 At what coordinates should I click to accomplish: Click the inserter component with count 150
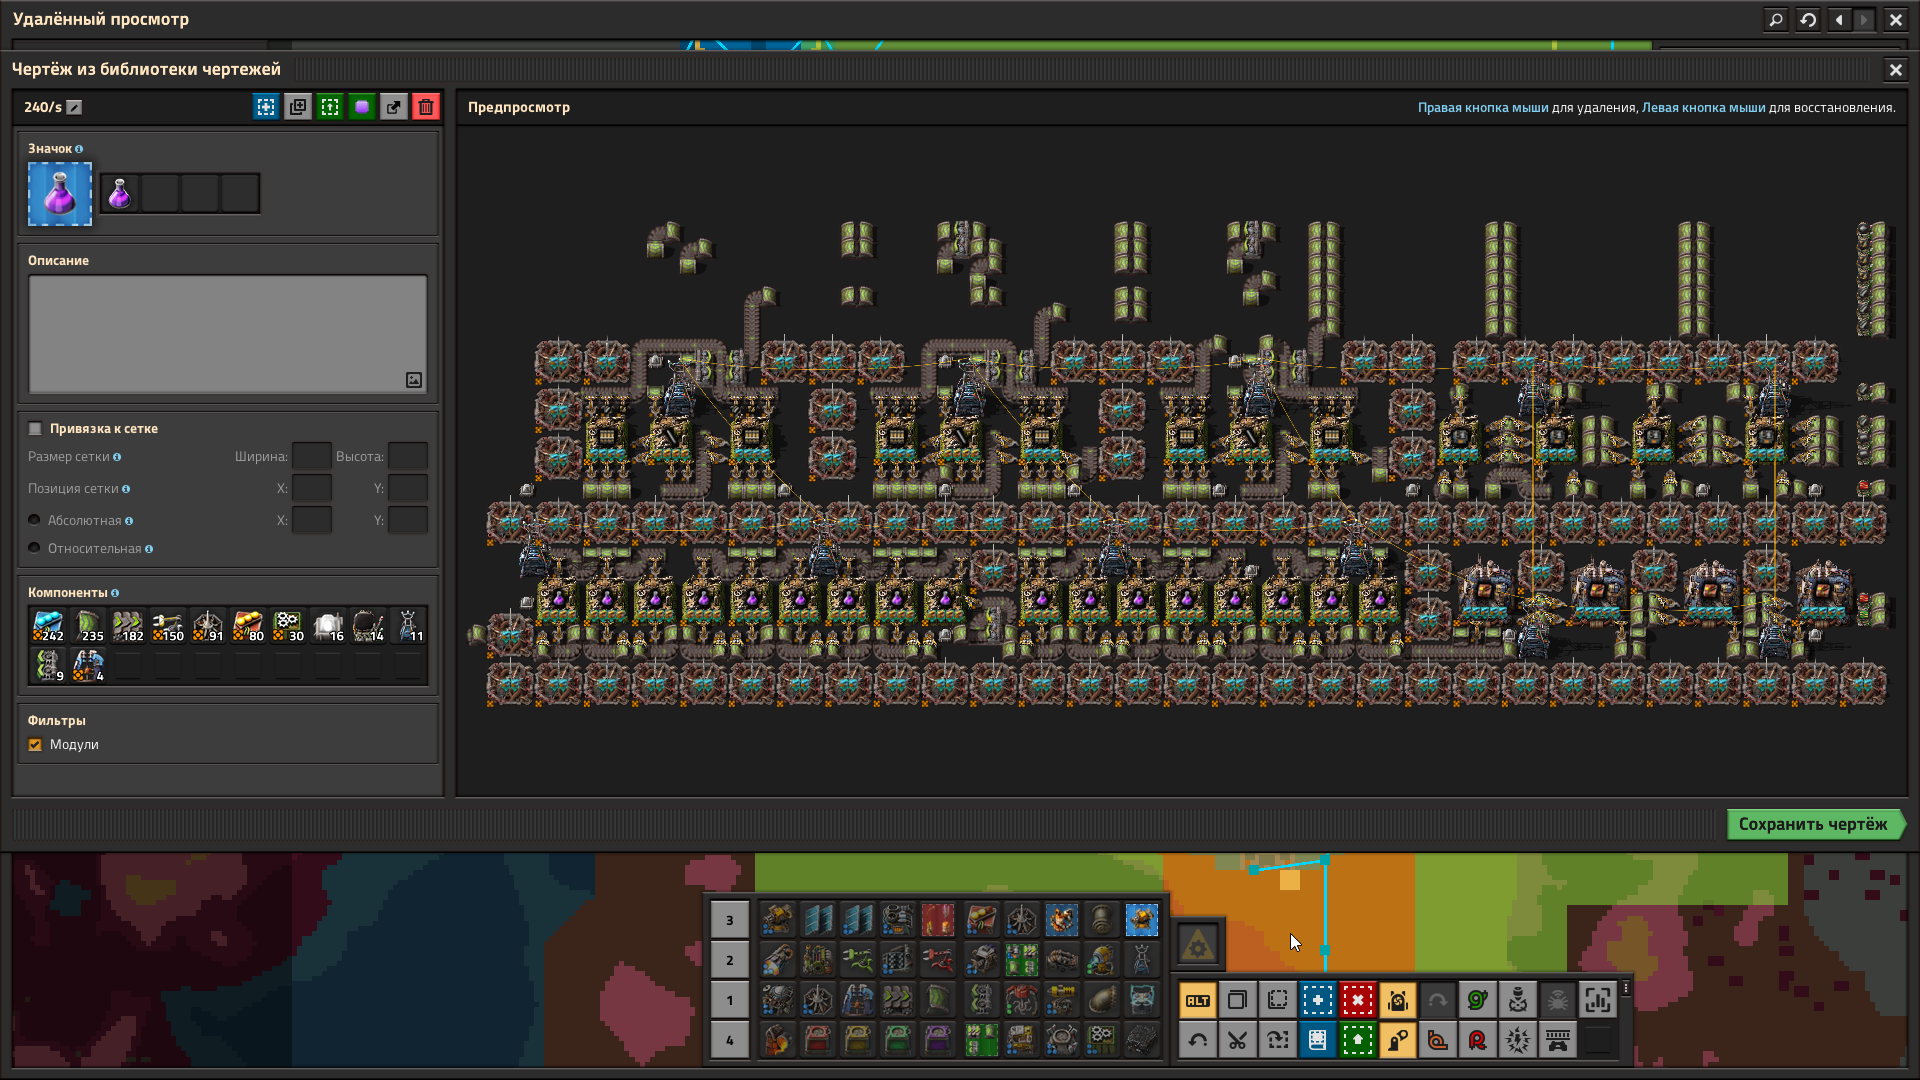pyautogui.click(x=168, y=626)
